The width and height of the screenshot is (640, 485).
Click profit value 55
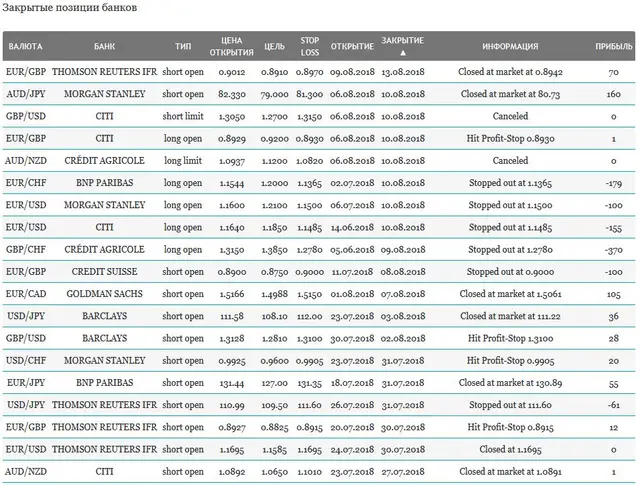click(613, 383)
